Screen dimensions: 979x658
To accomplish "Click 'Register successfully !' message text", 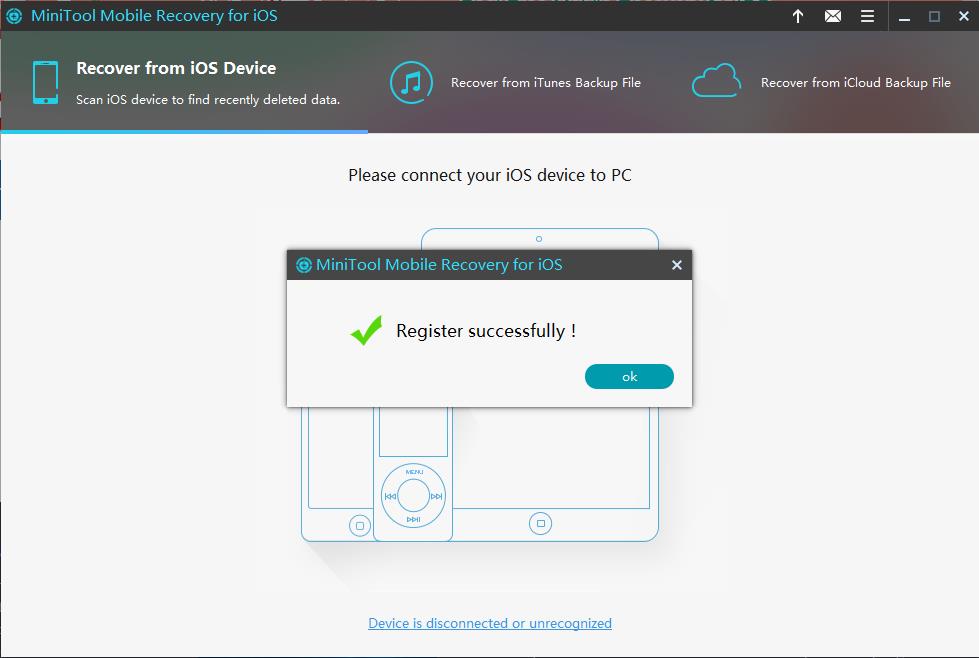I will point(486,331).
